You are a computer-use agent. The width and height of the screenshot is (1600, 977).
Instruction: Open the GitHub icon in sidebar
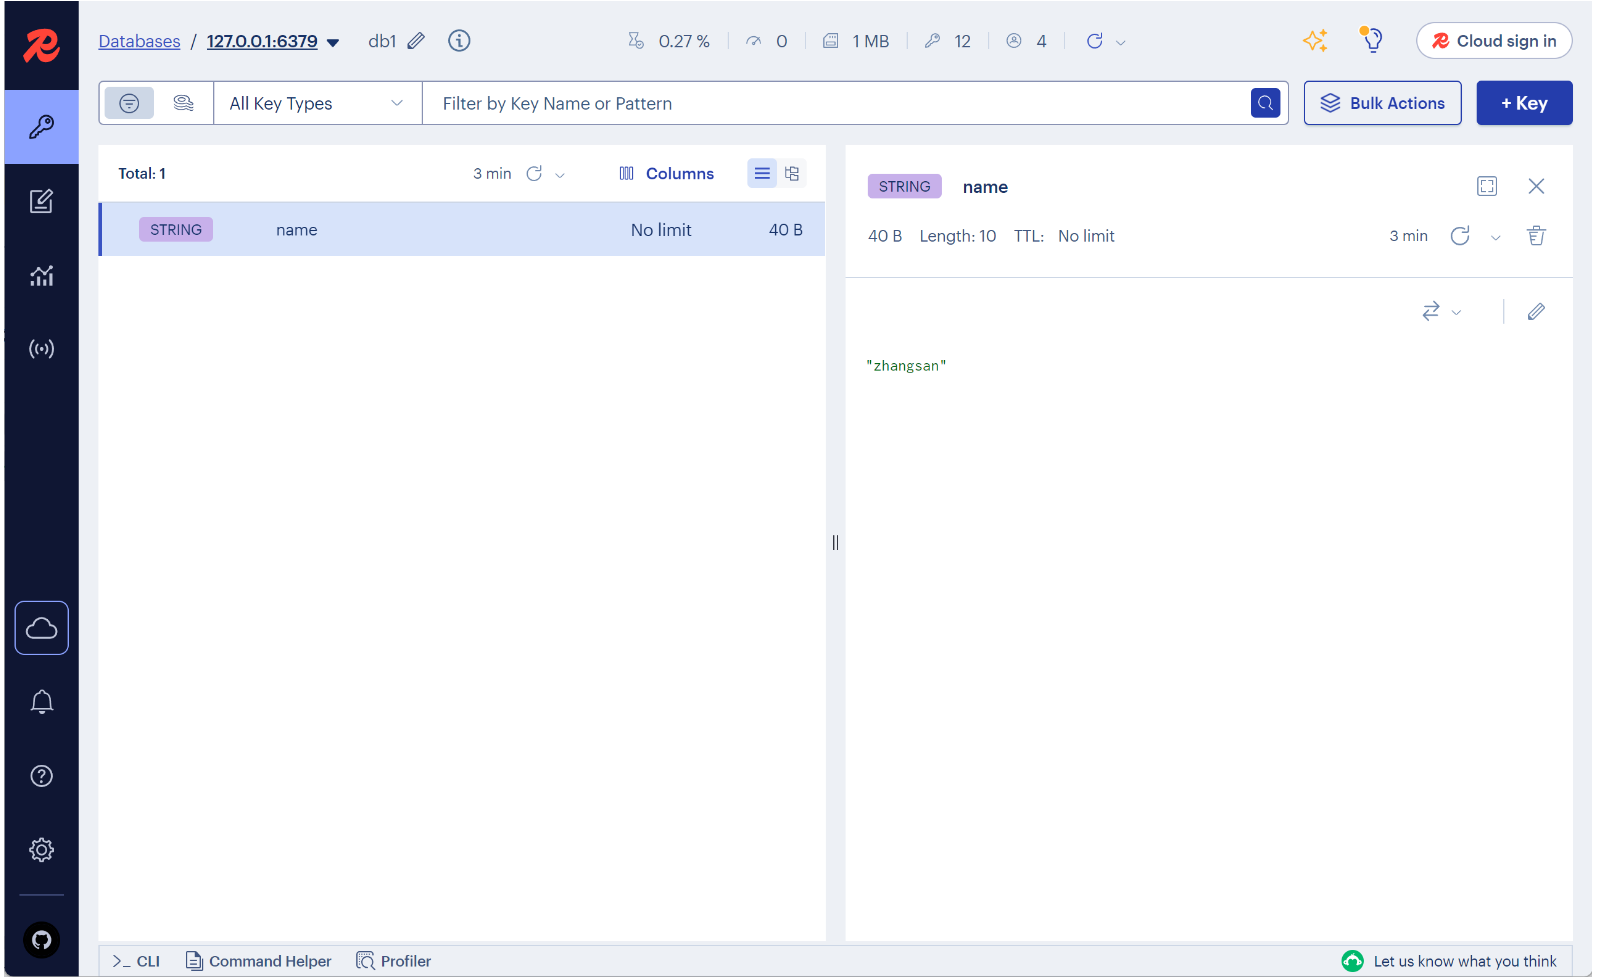(41, 940)
